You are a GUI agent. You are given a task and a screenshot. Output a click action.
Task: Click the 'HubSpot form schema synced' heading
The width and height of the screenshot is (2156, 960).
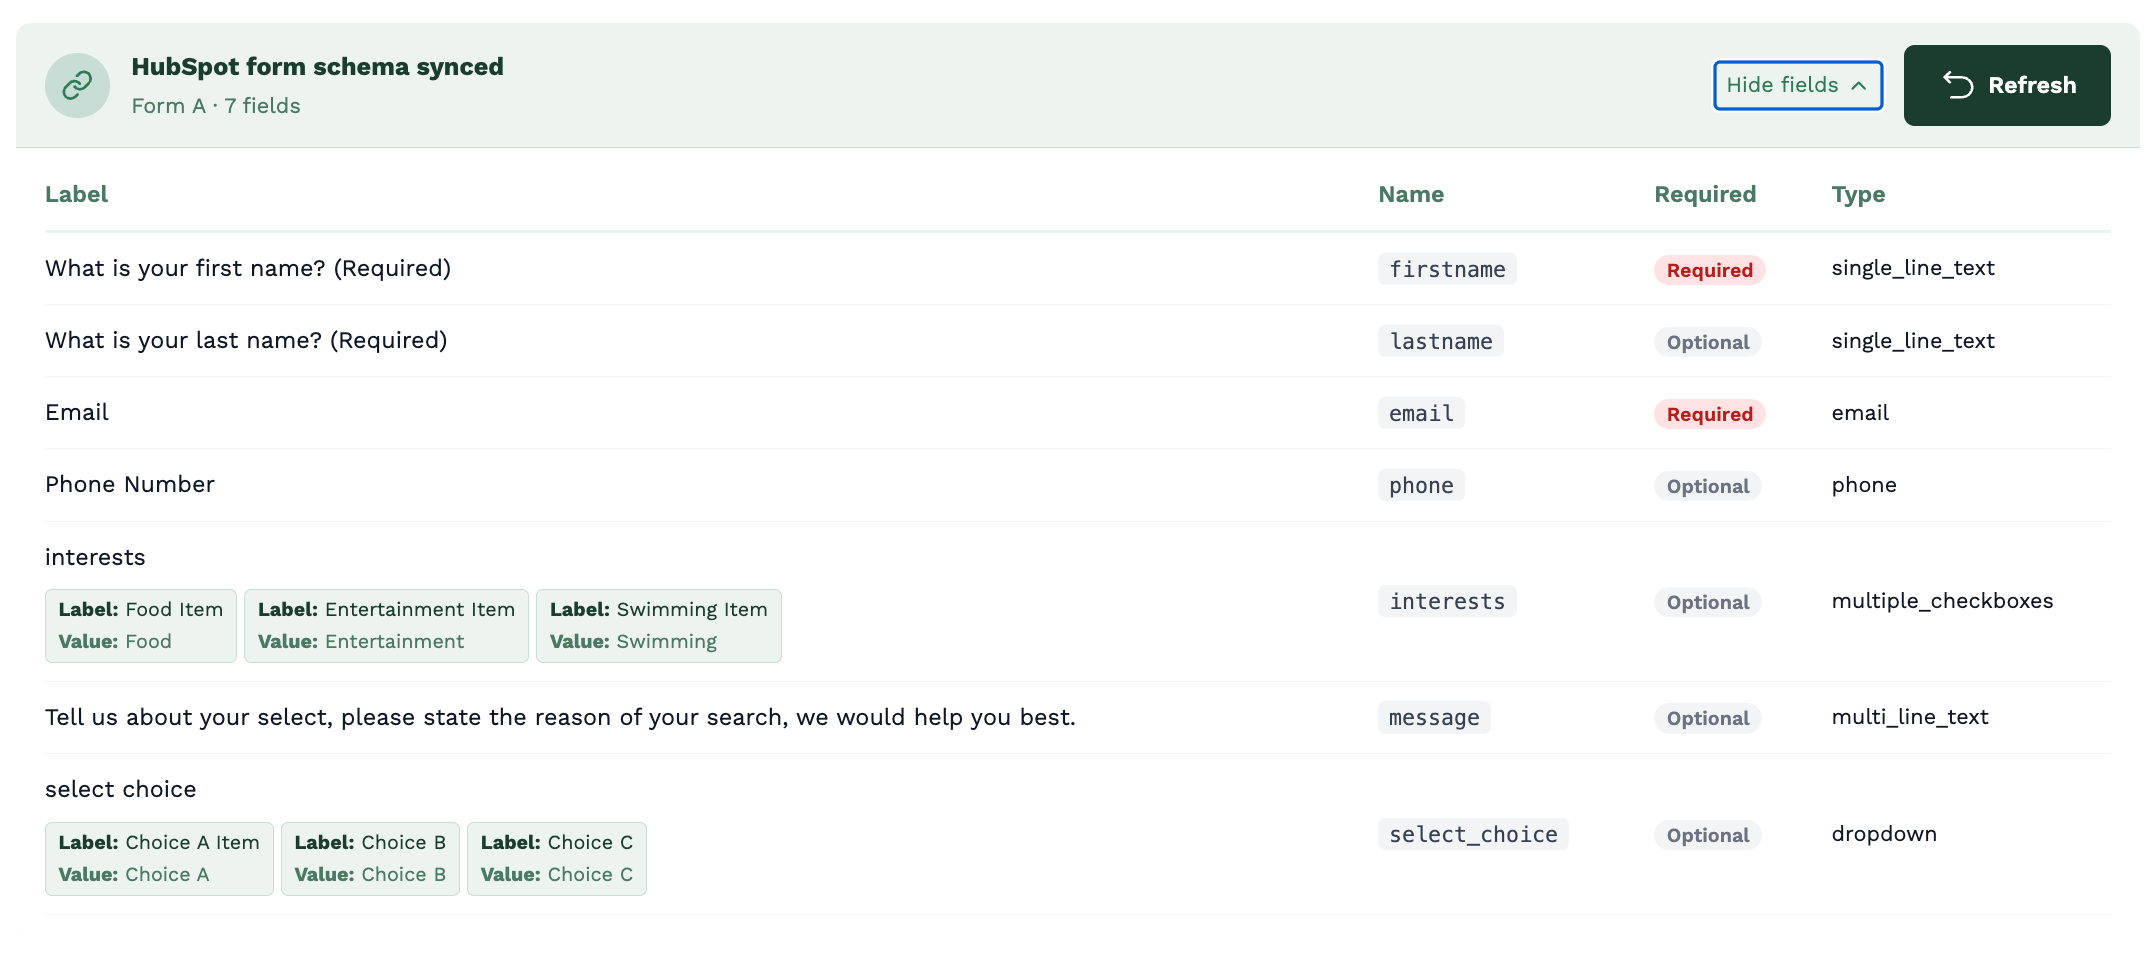(x=317, y=67)
